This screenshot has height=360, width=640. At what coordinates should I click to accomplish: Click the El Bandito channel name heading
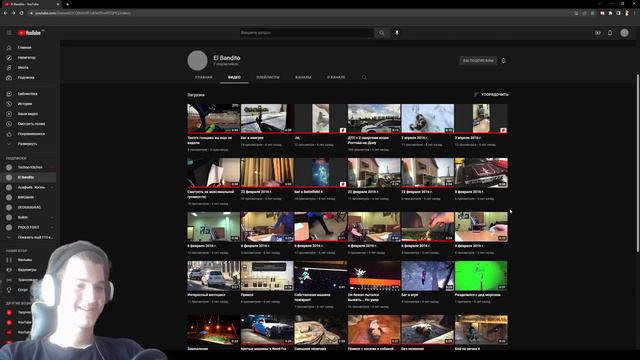point(227,58)
